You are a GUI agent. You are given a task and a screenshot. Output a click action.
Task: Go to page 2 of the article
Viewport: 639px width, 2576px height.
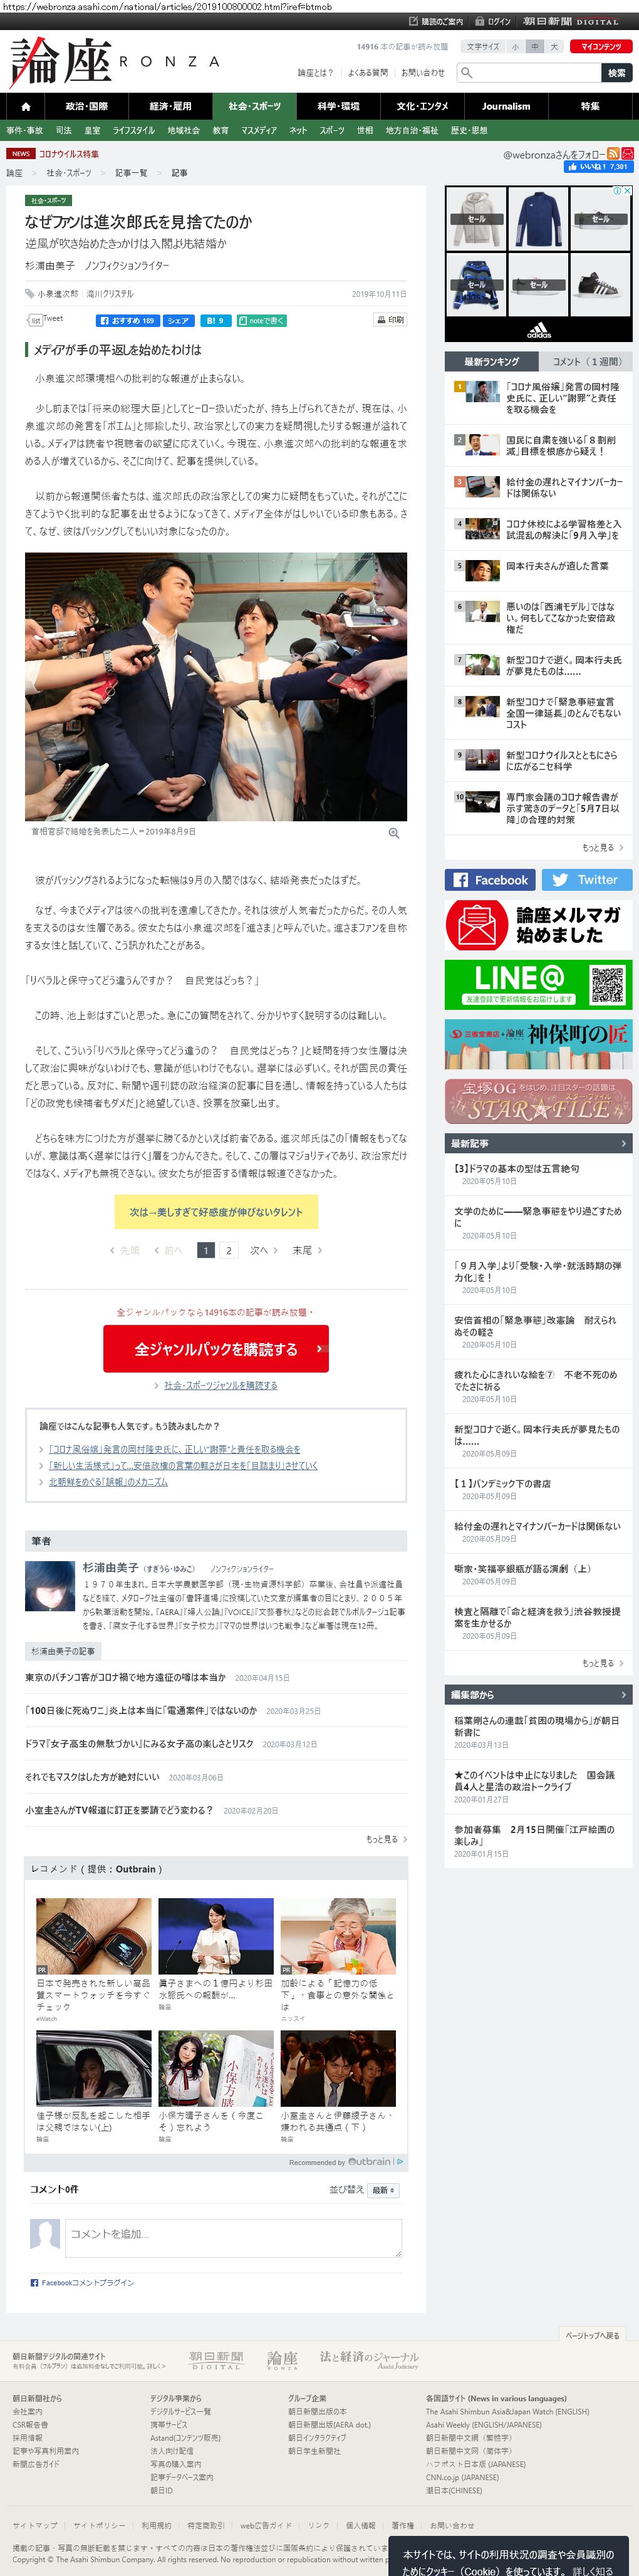[229, 1250]
